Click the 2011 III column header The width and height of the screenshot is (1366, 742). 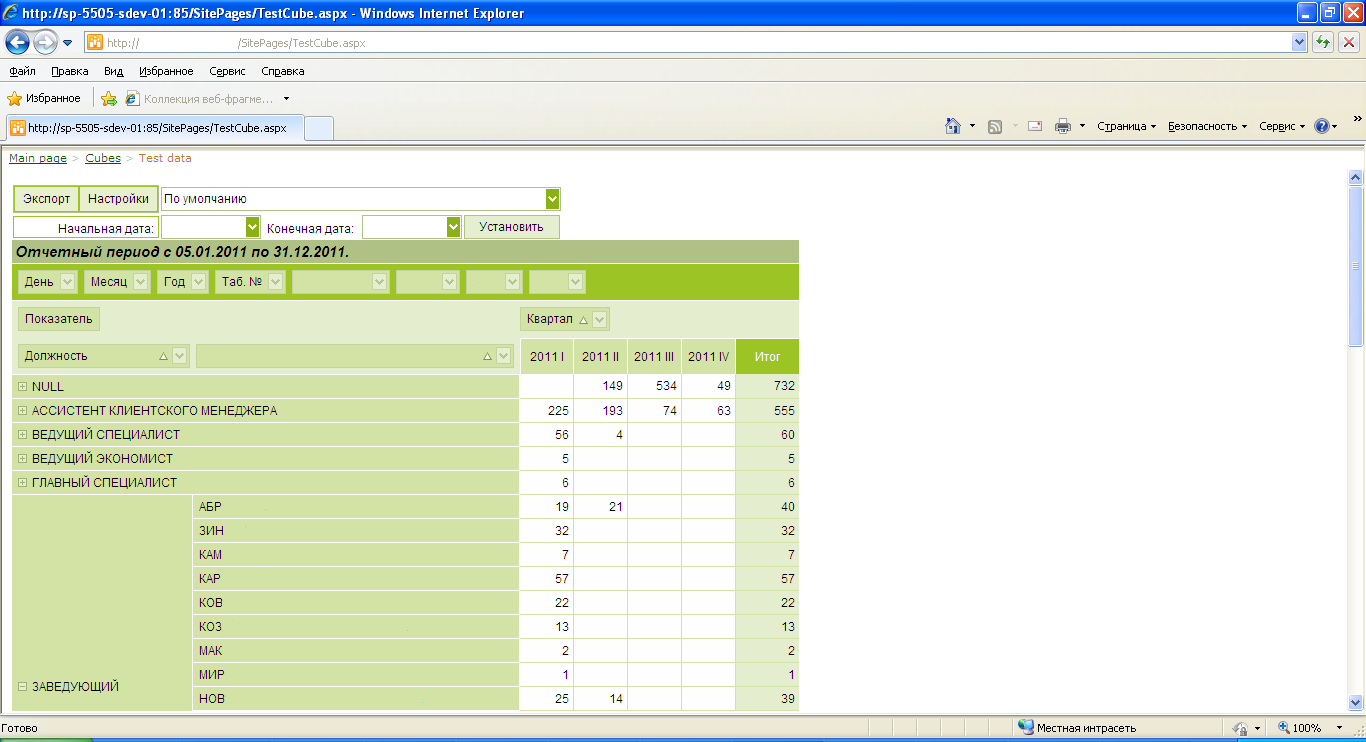pyautogui.click(x=654, y=356)
